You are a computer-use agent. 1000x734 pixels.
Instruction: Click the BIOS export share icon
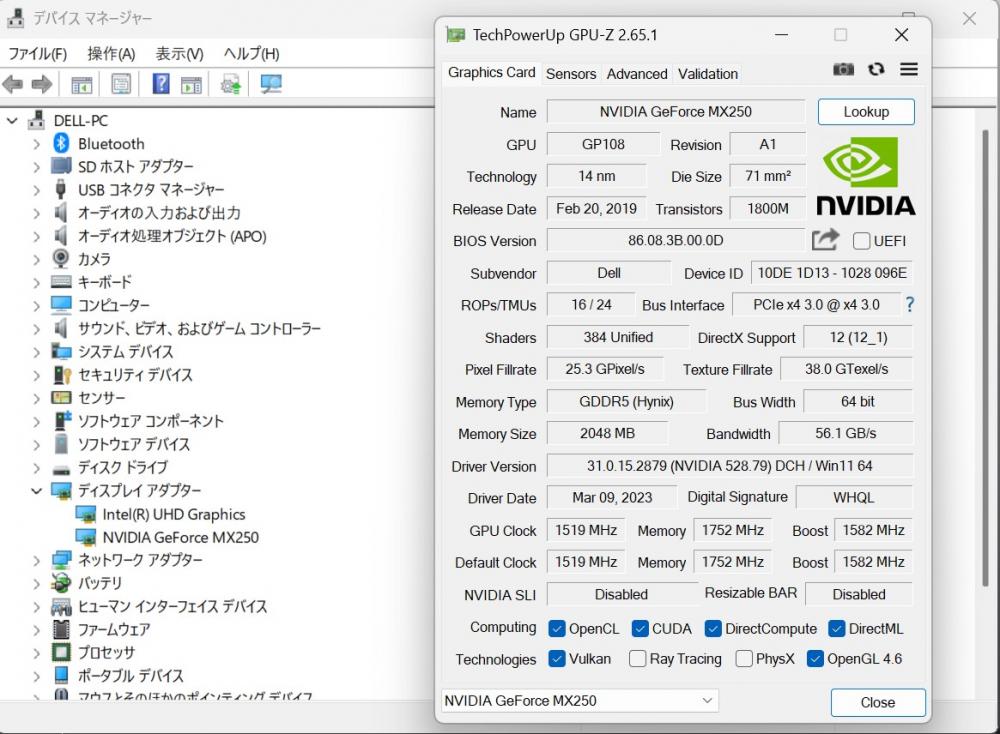[826, 240]
